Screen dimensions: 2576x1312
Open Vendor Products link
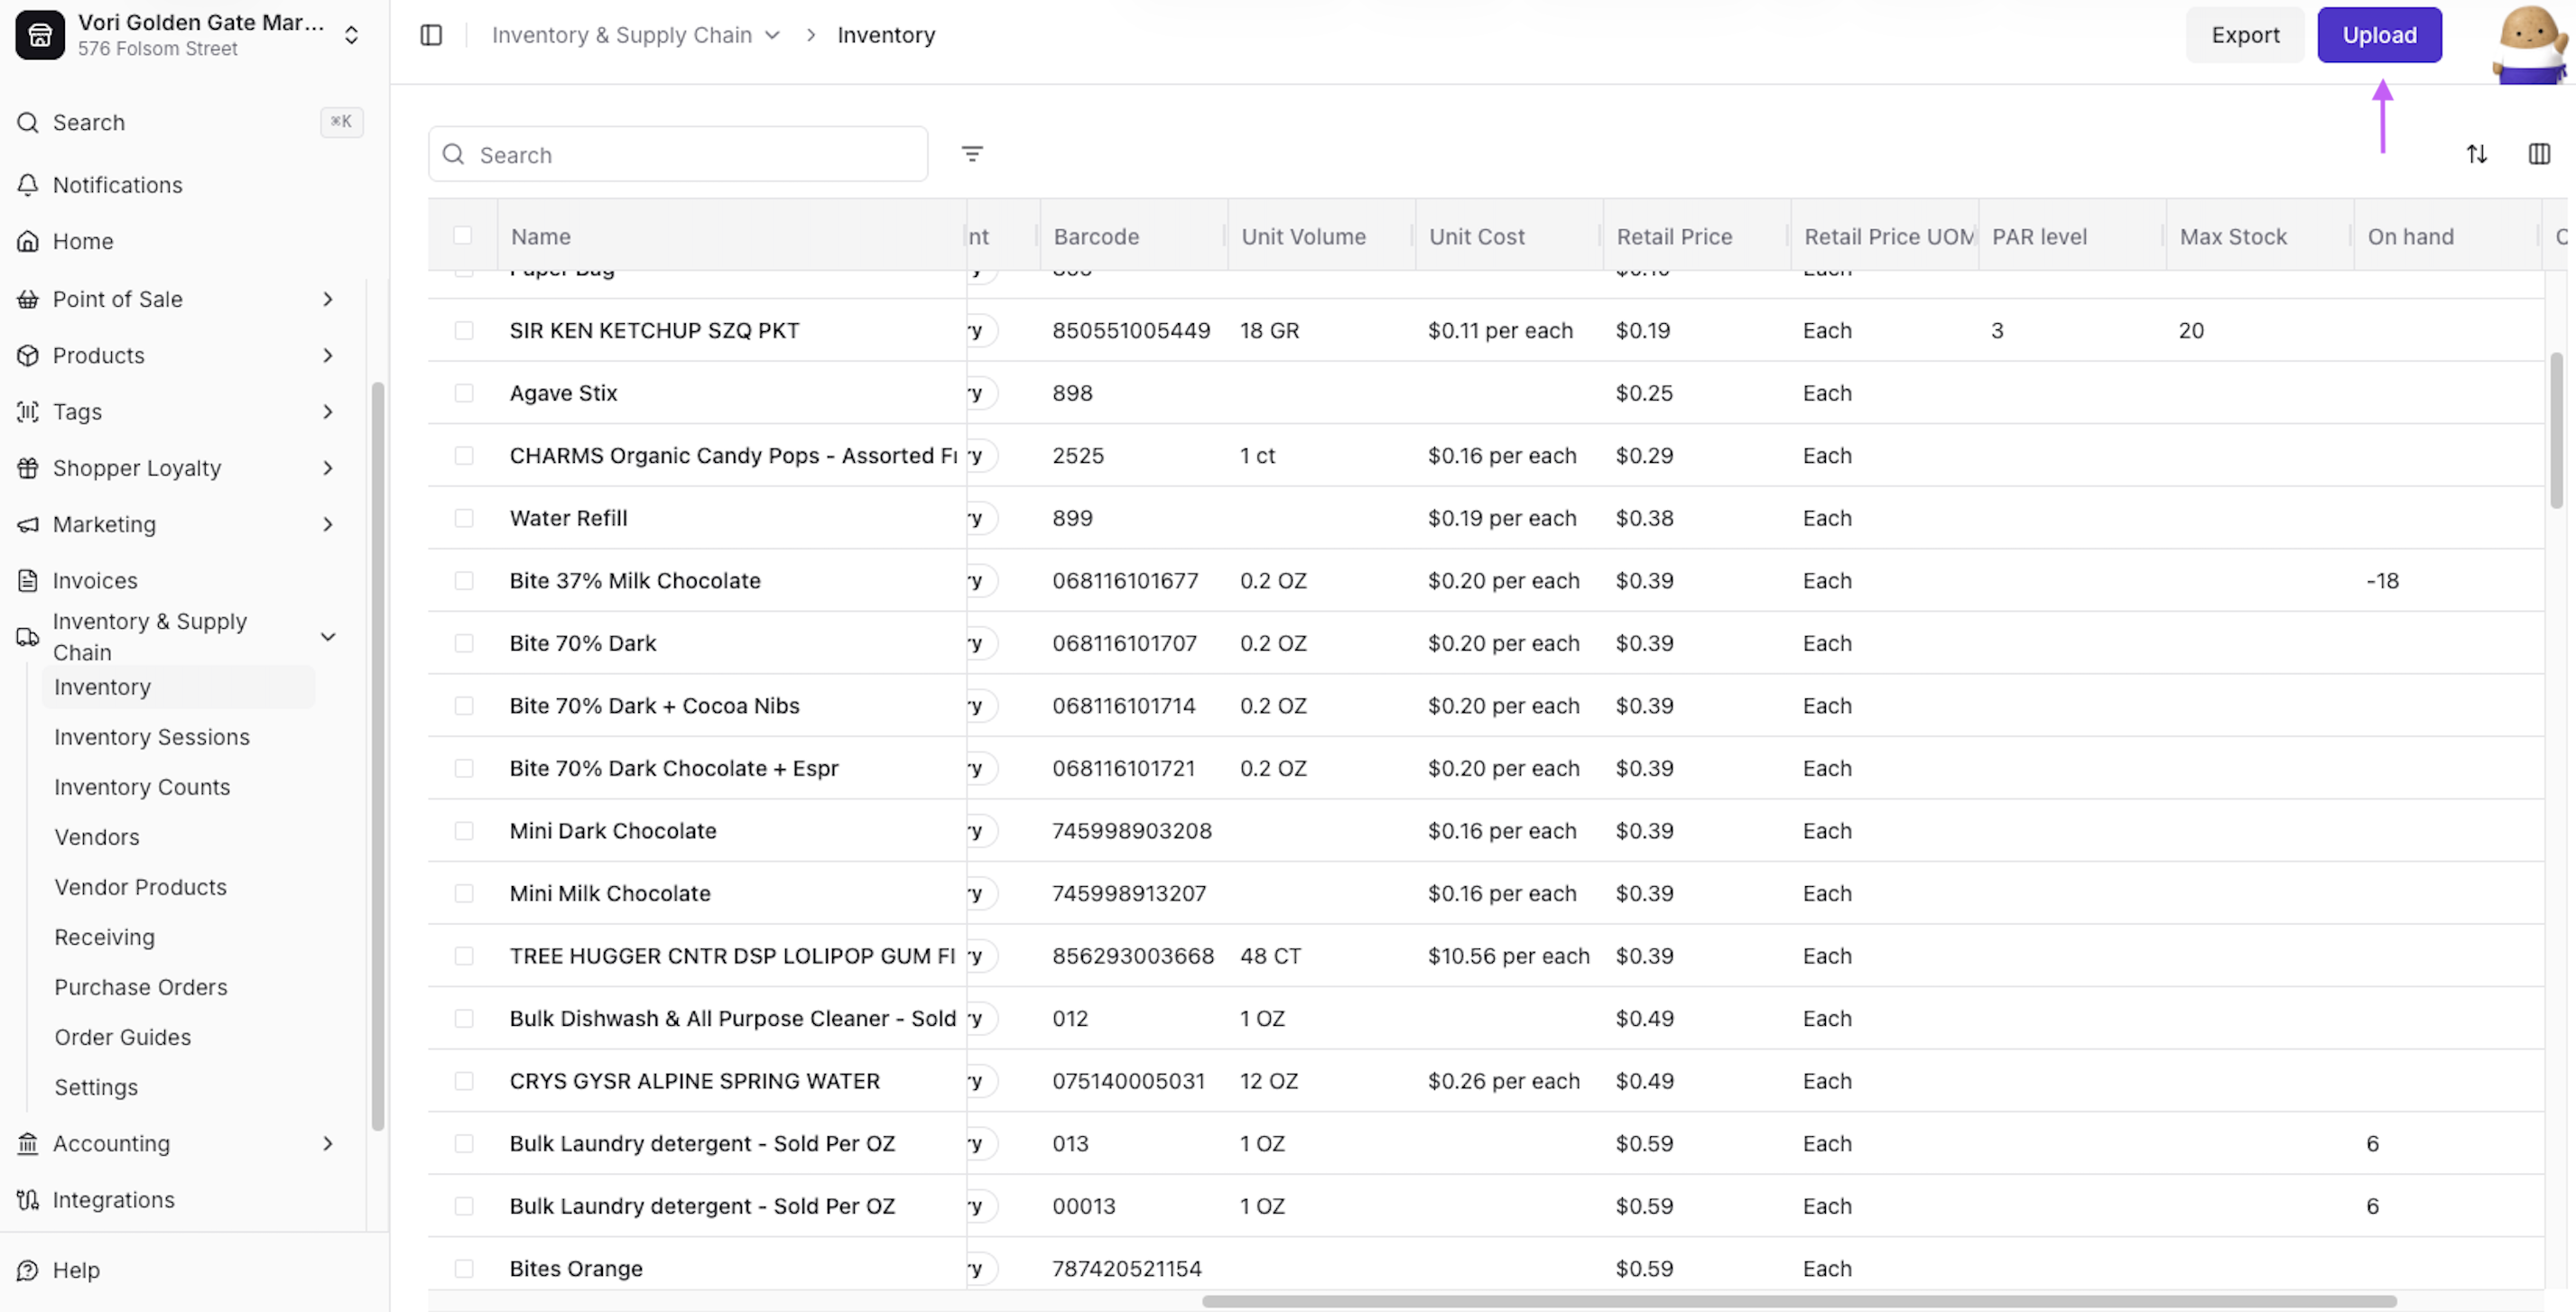click(x=141, y=887)
